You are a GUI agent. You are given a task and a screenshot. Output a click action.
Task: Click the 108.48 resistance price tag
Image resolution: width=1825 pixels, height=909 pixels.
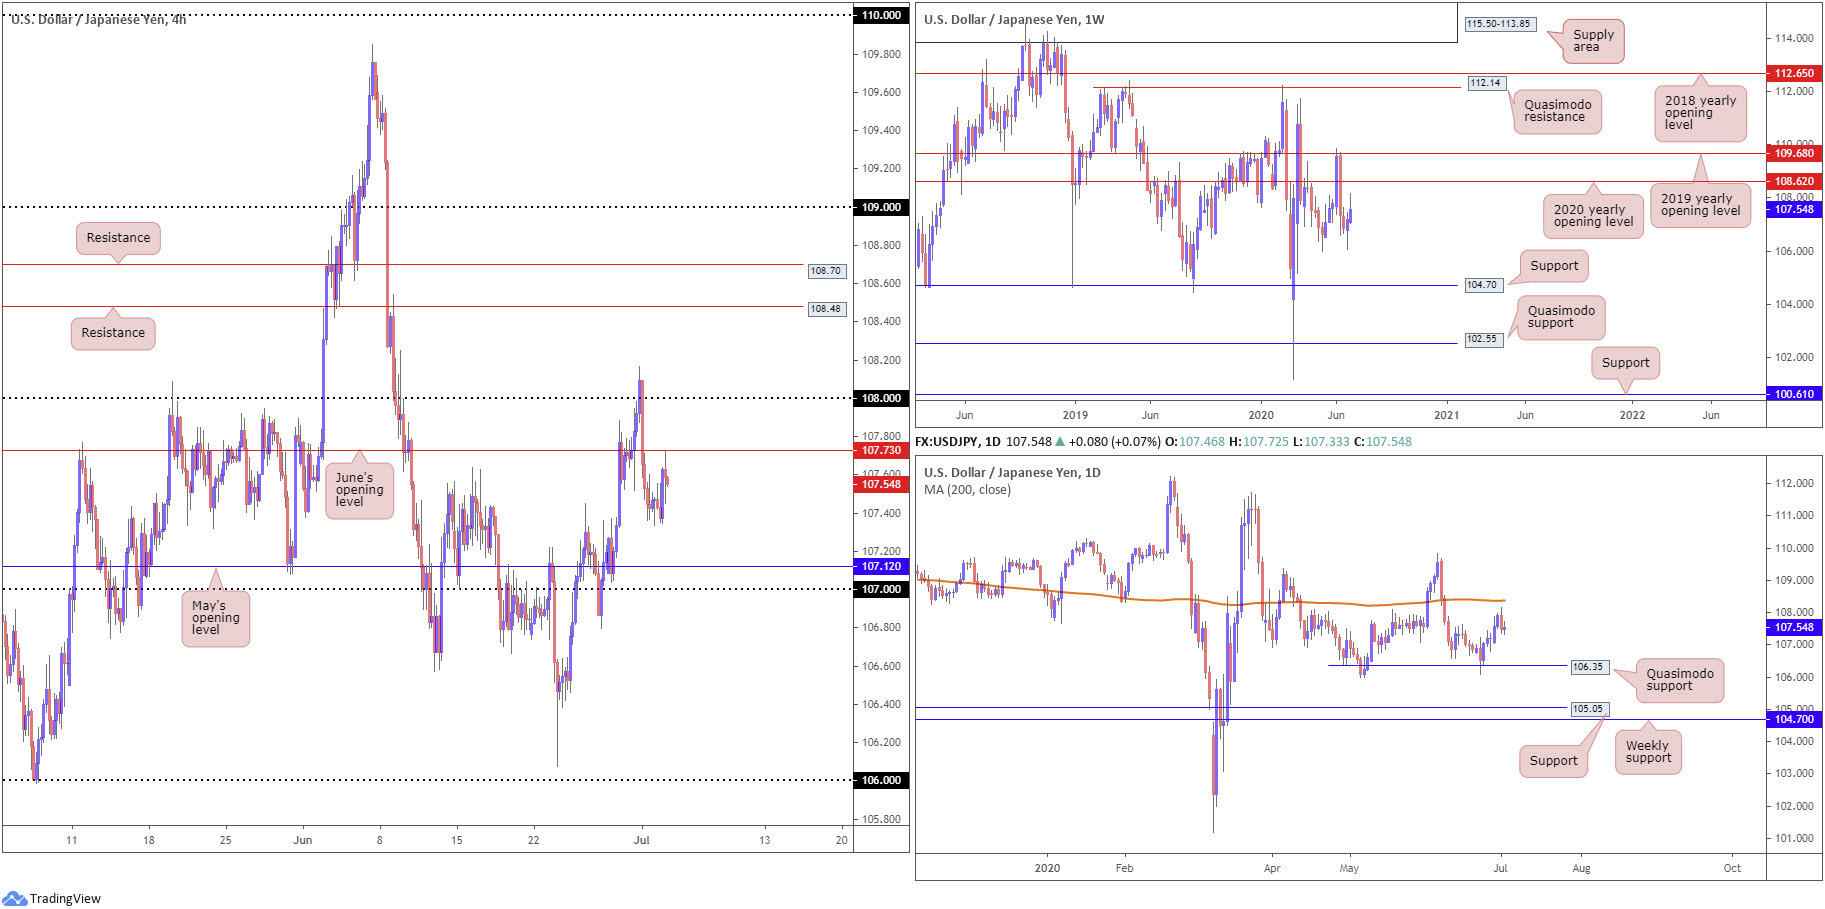pos(825,309)
